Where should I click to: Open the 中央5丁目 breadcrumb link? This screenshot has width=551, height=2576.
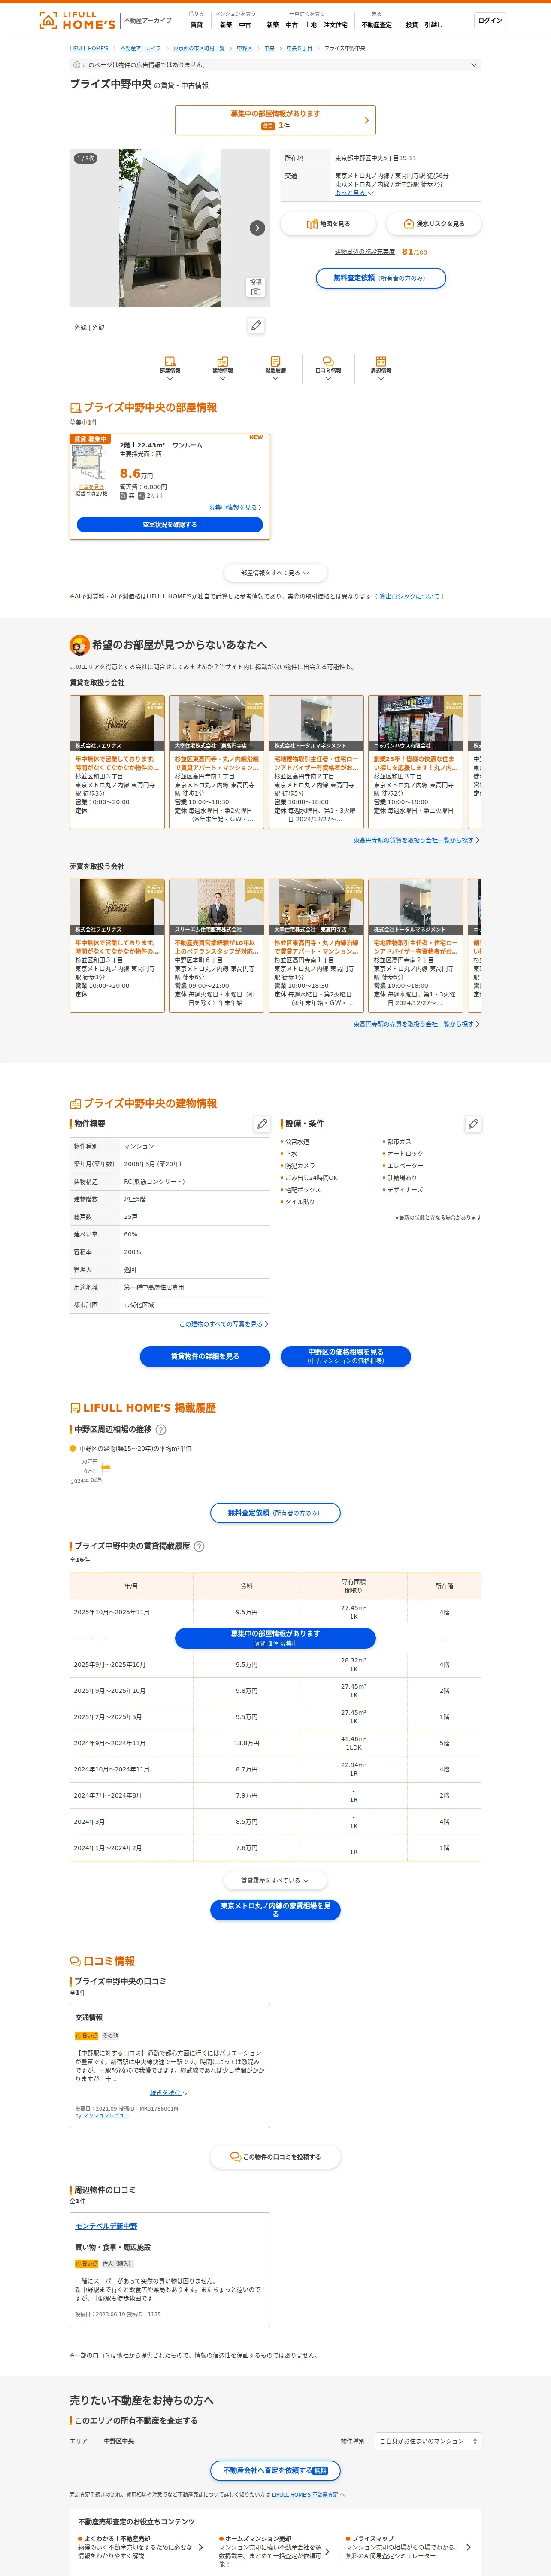[299, 48]
